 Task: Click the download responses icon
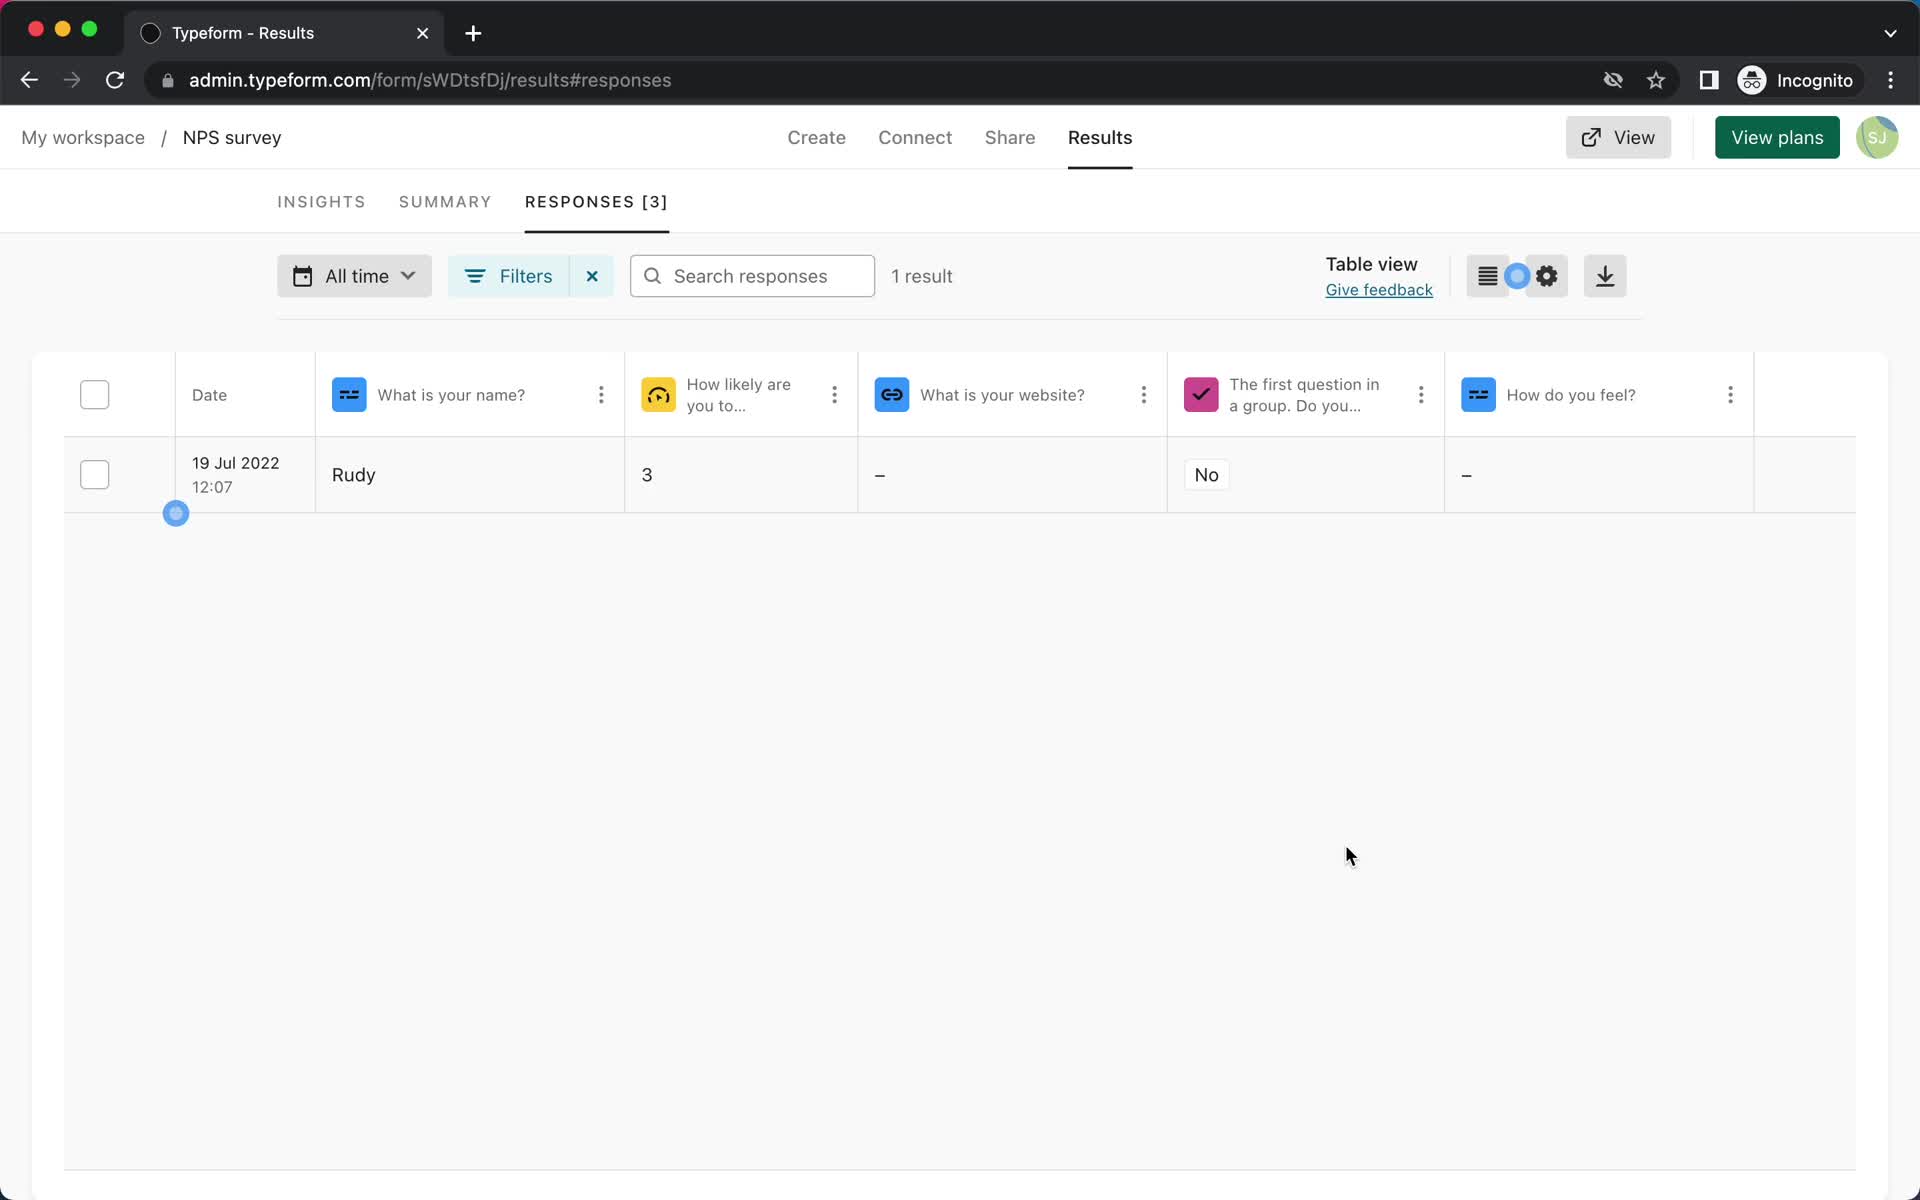(1603, 275)
